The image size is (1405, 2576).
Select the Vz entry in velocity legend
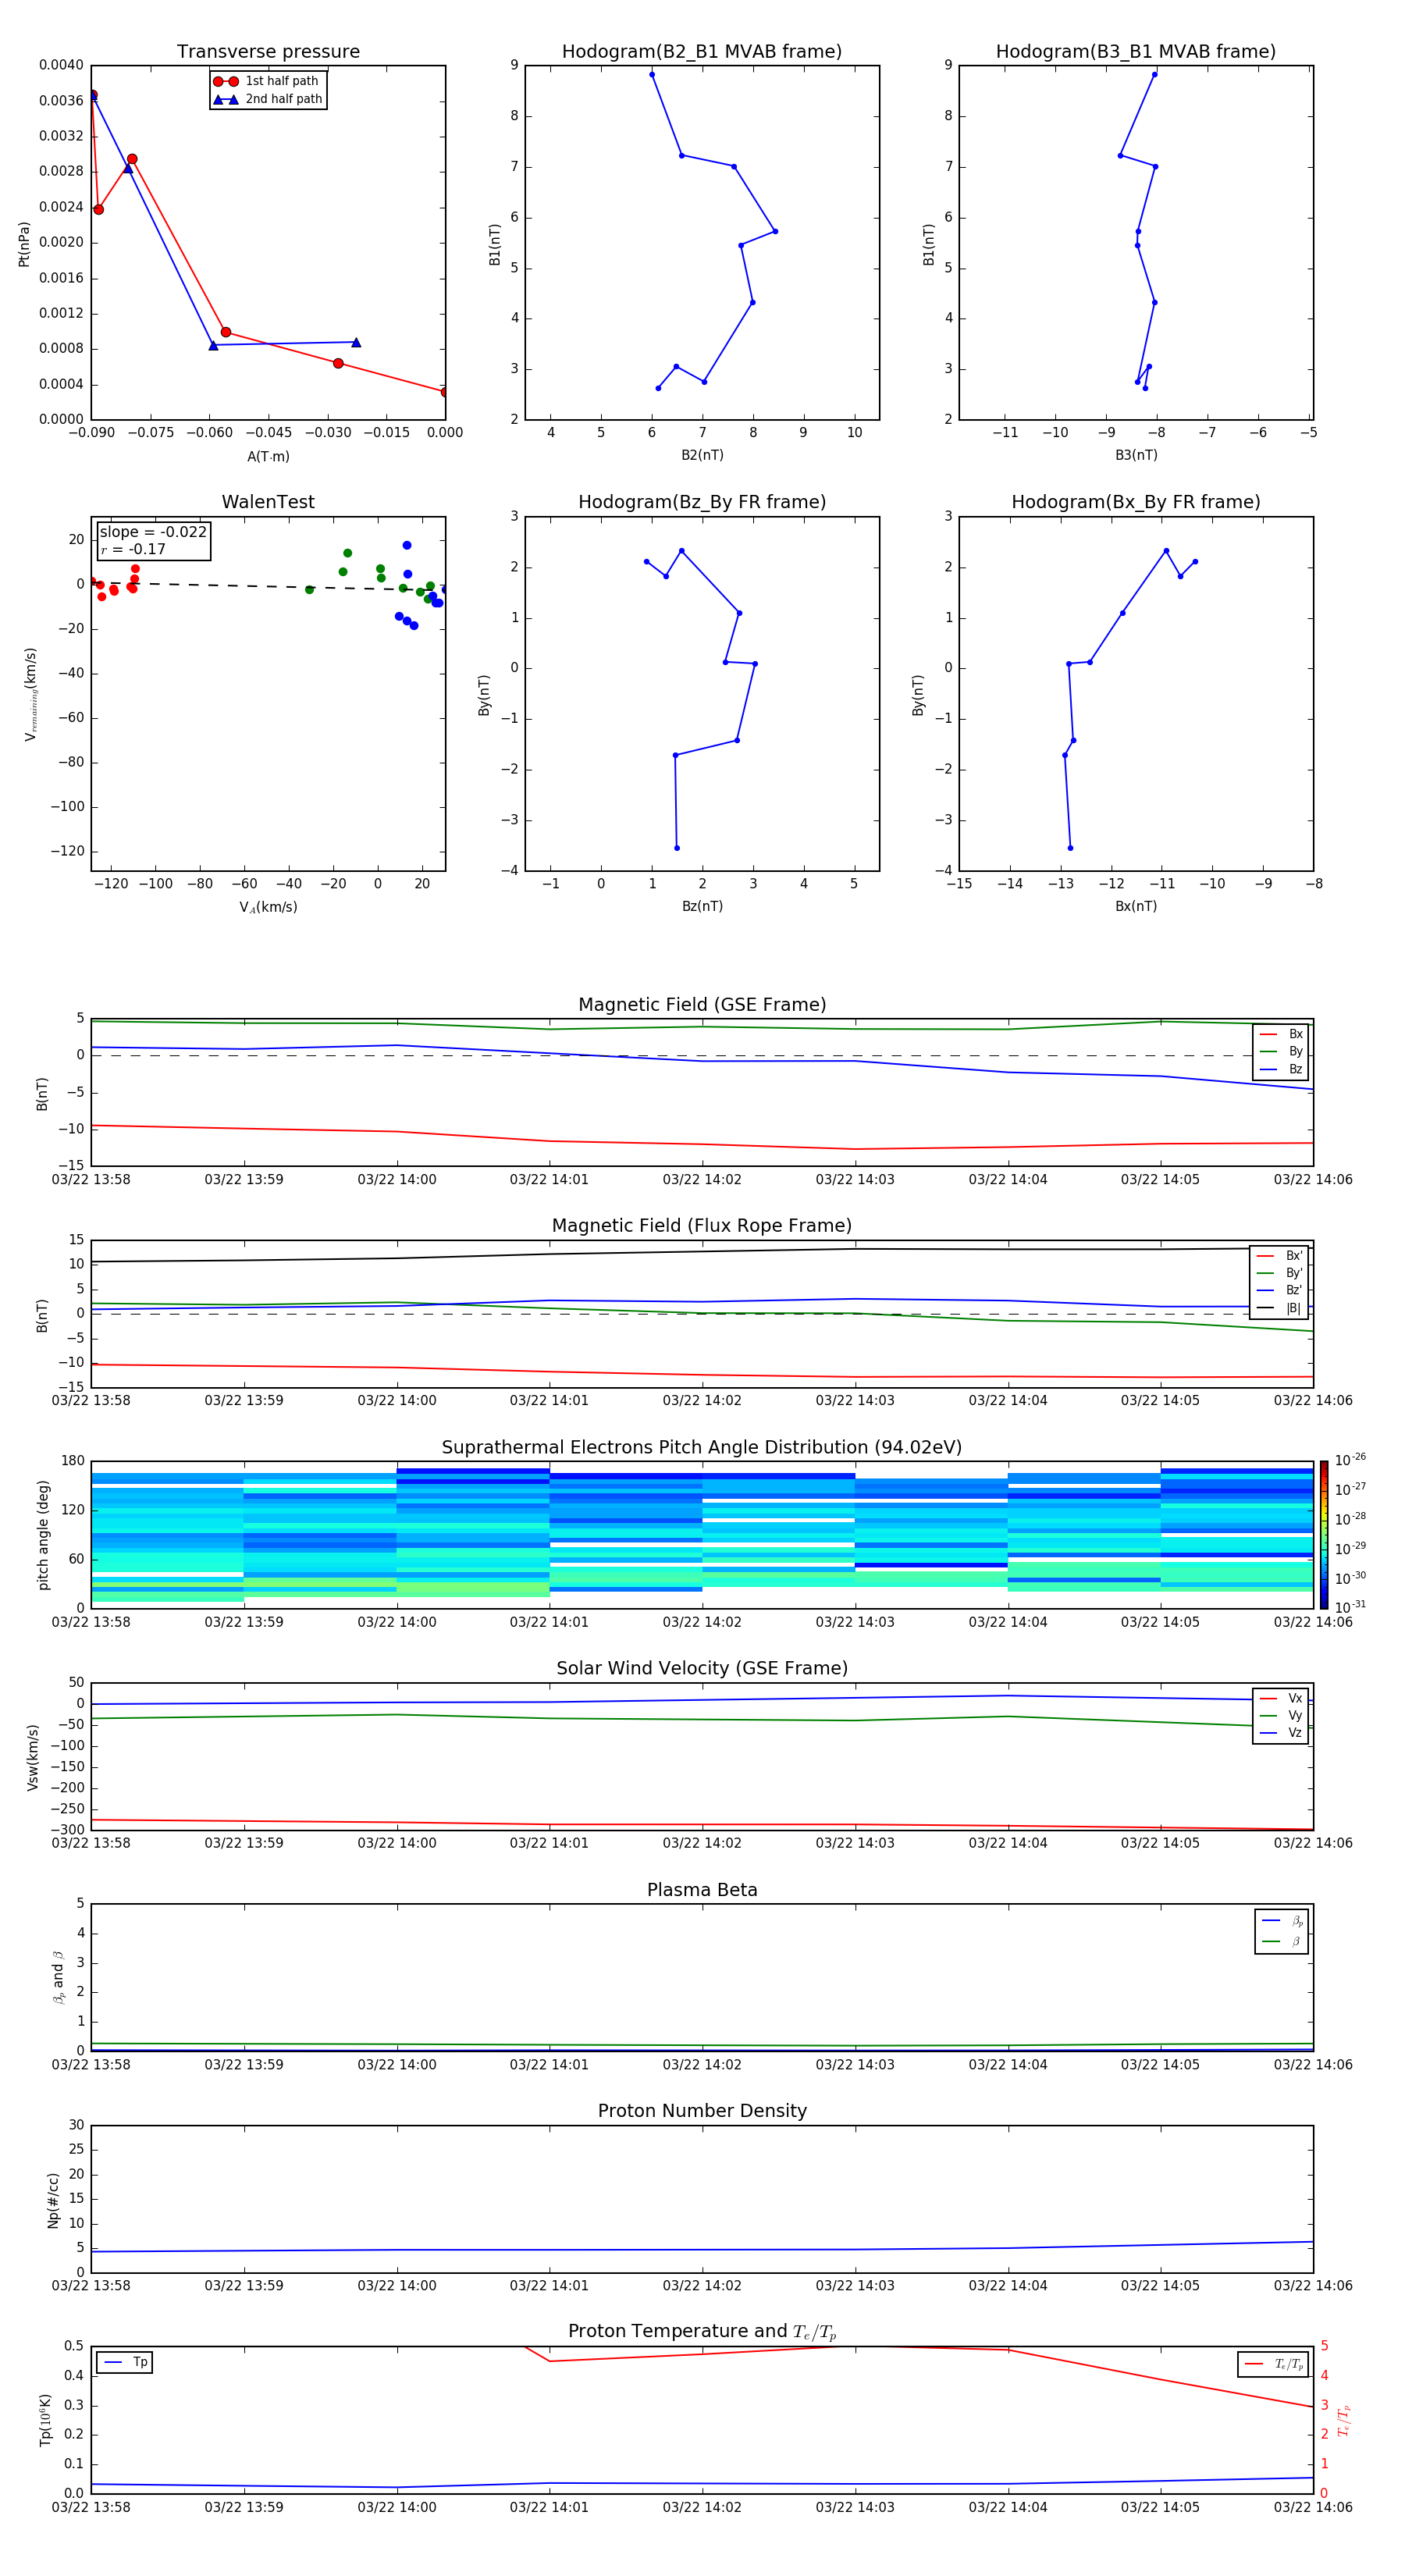pos(1281,1733)
